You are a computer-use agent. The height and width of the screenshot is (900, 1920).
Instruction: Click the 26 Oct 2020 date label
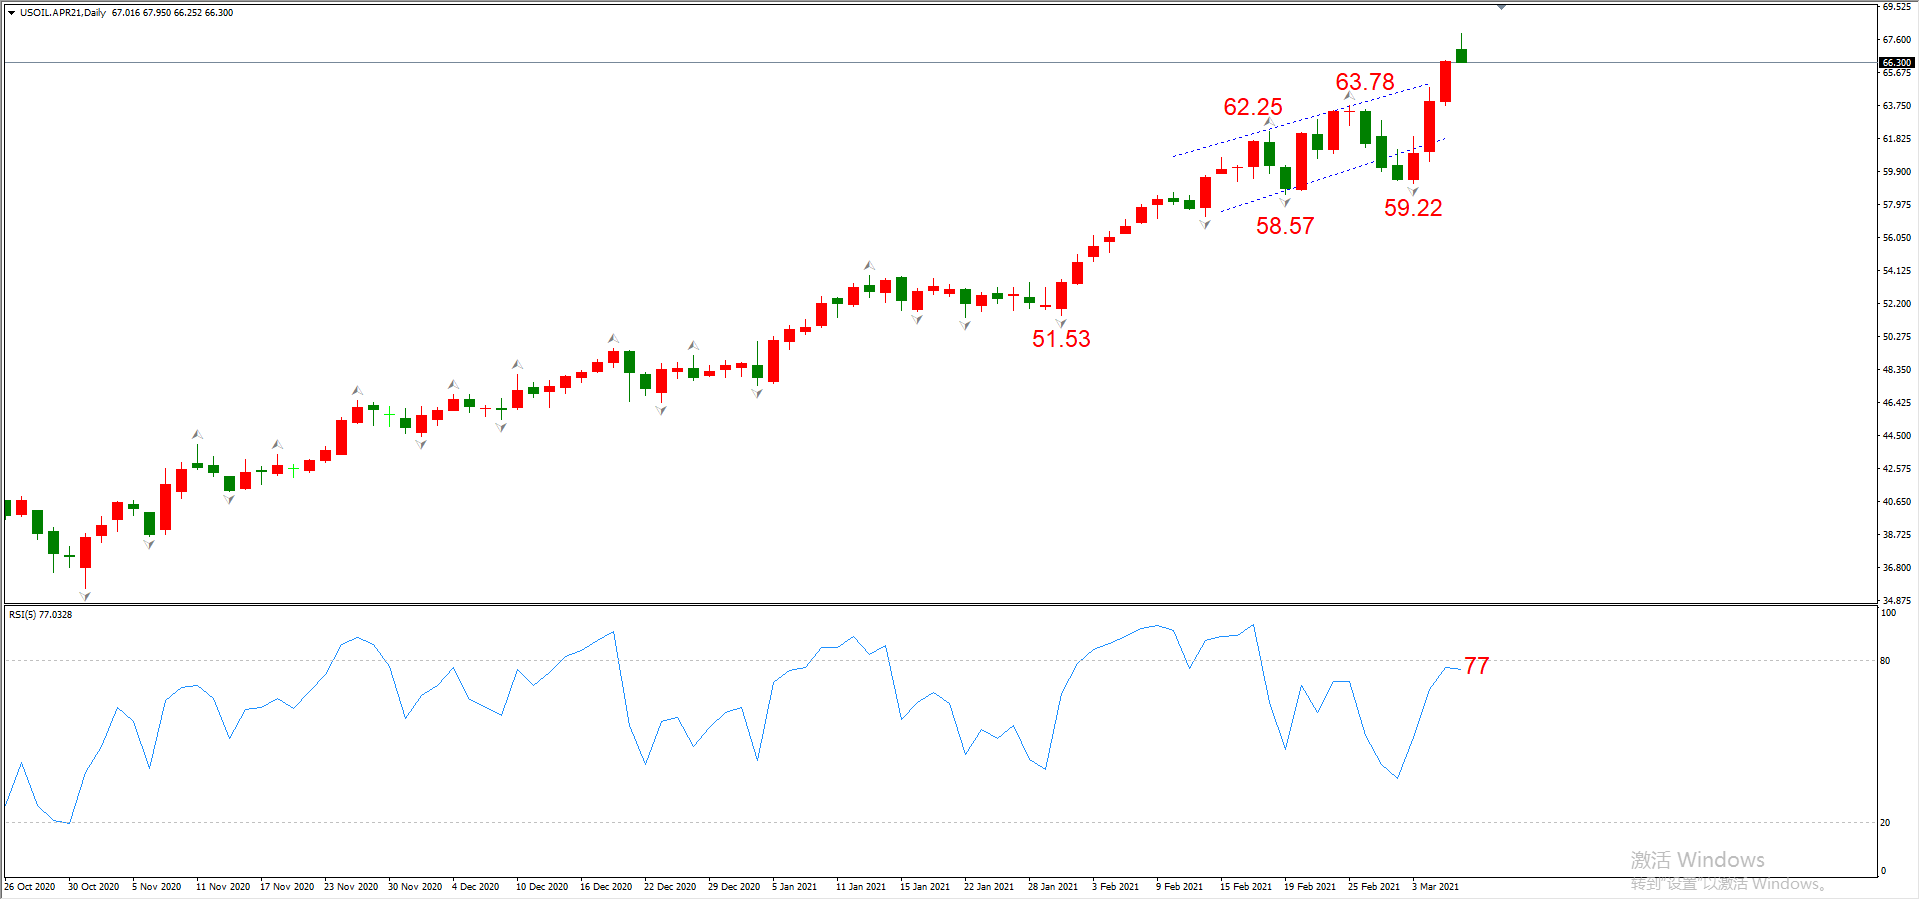click(30, 887)
